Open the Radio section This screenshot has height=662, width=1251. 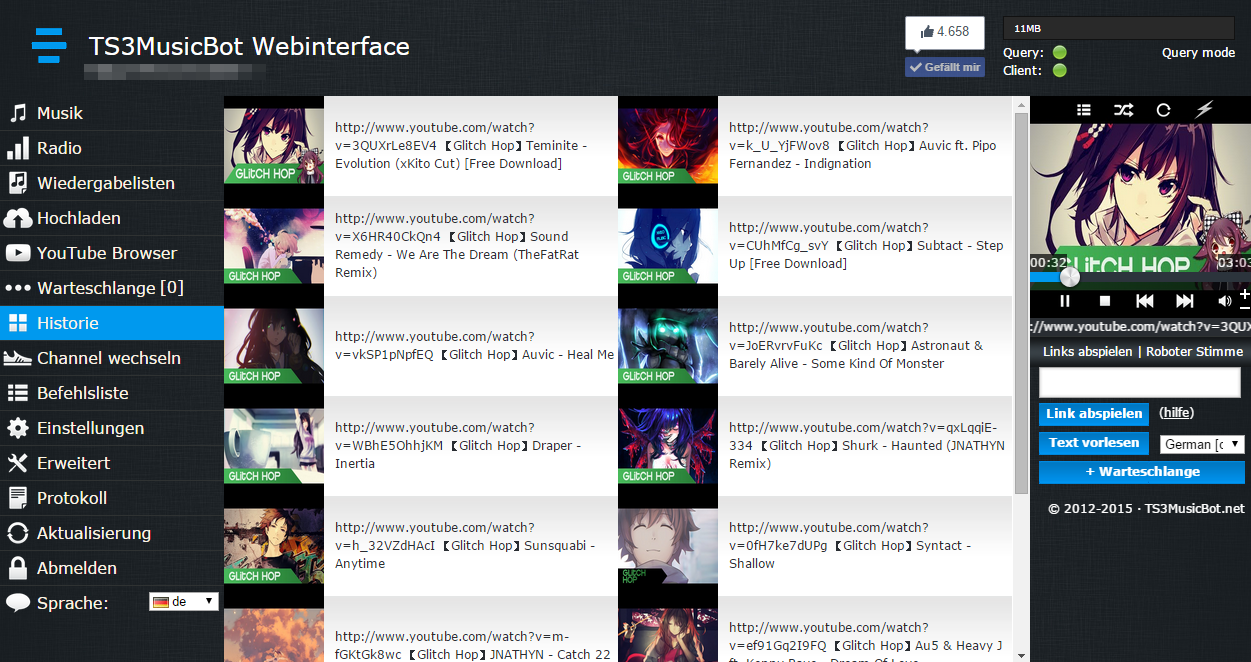click(x=112, y=148)
